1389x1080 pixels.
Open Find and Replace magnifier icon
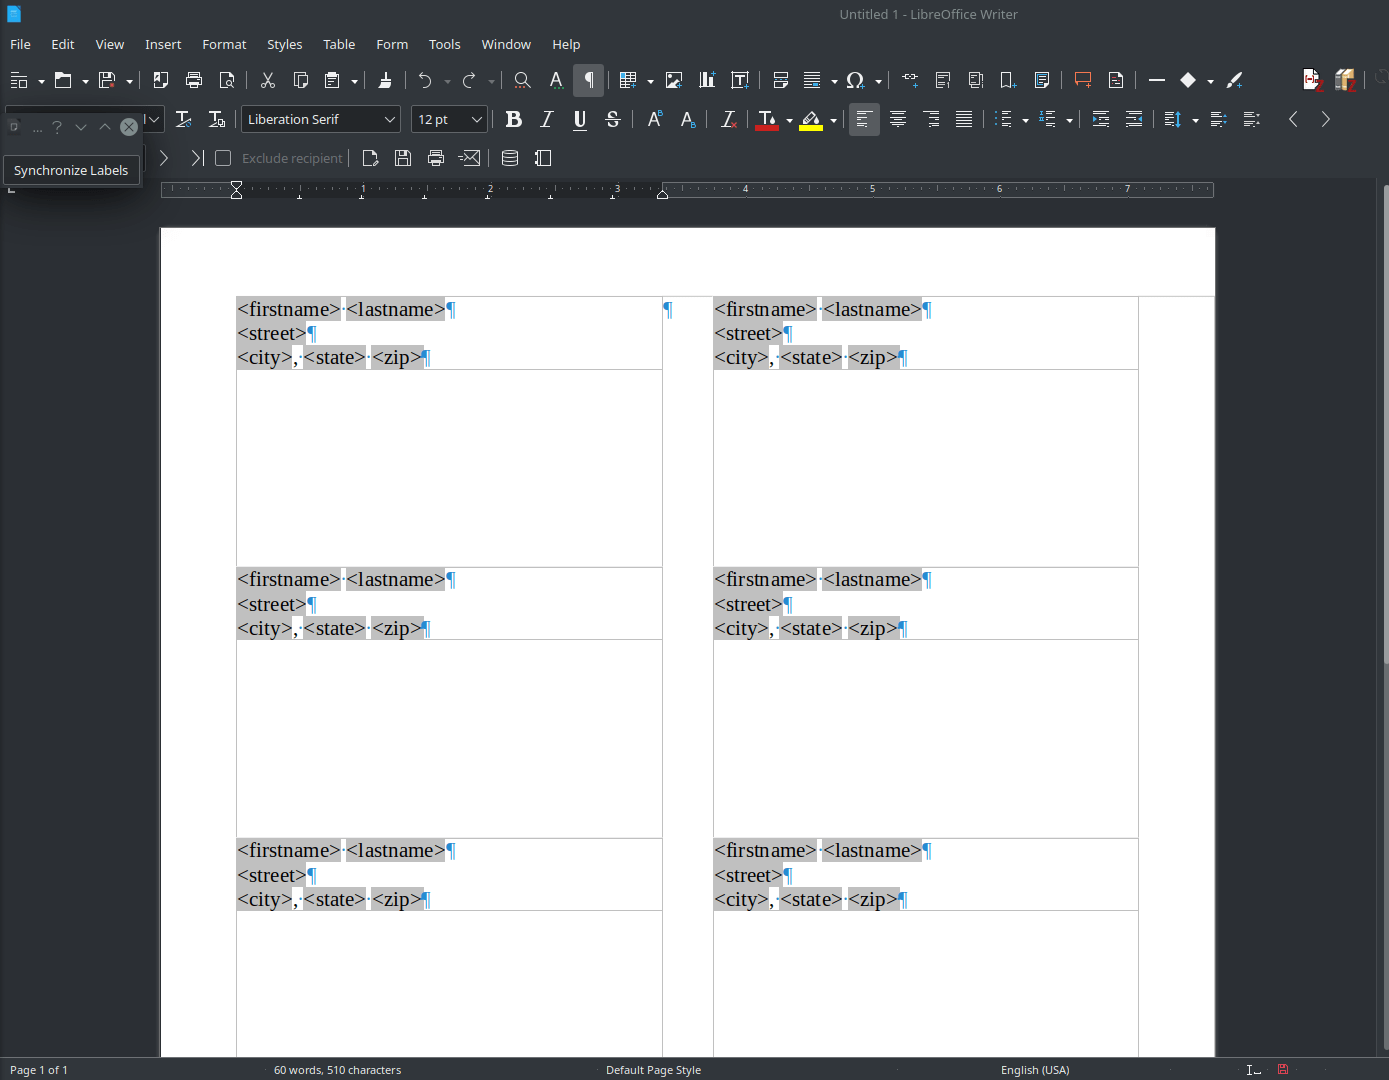[522, 80]
